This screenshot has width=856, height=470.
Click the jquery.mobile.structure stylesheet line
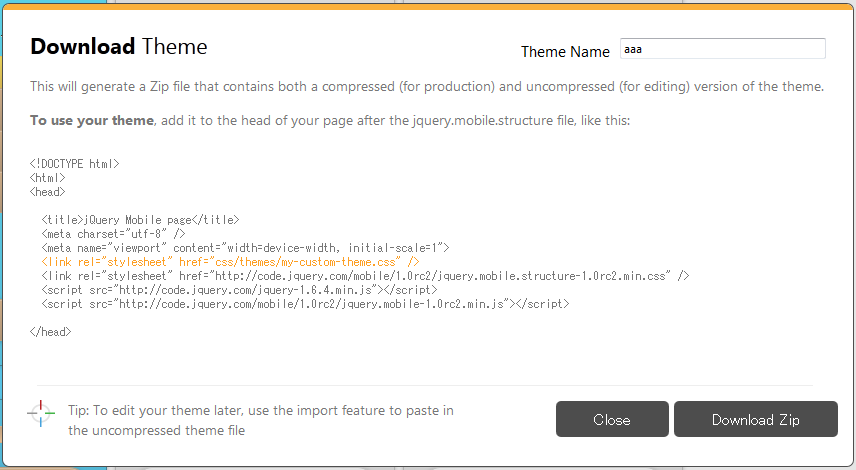click(x=365, y=275)
